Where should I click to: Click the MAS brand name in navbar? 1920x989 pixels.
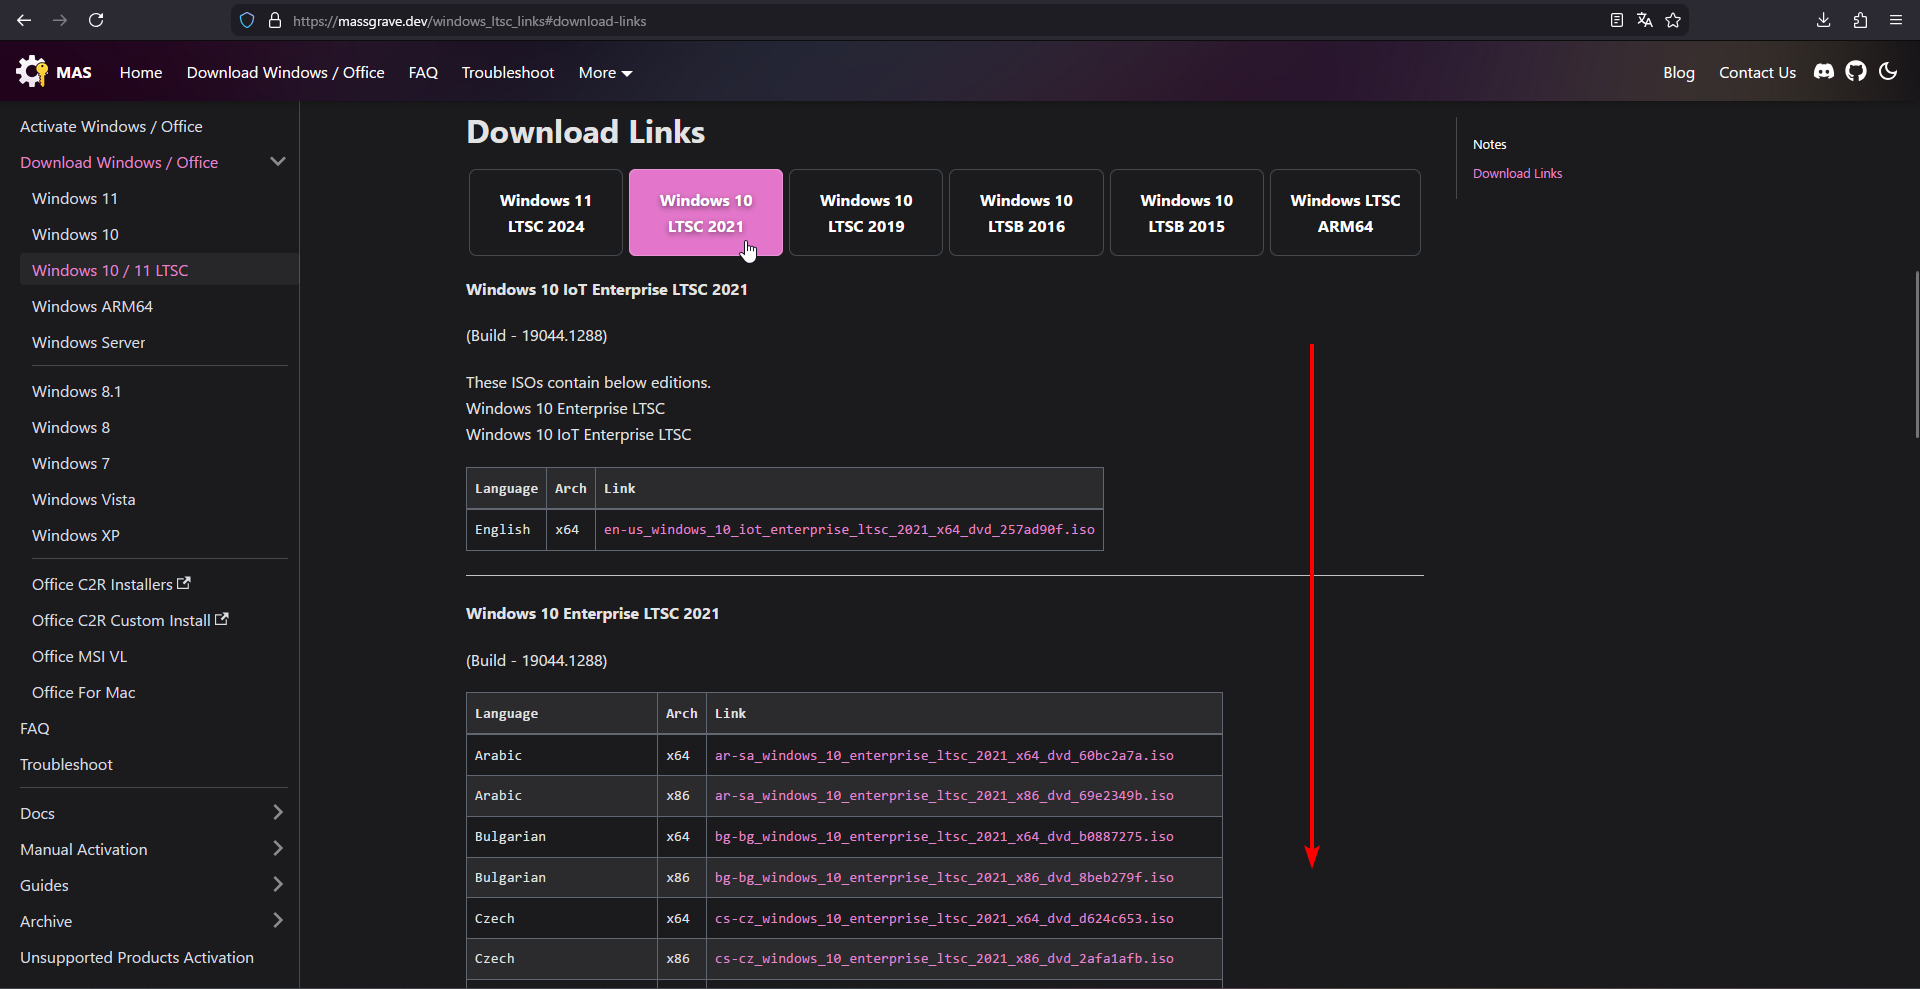pyautogui.click(x=74, y=72)
